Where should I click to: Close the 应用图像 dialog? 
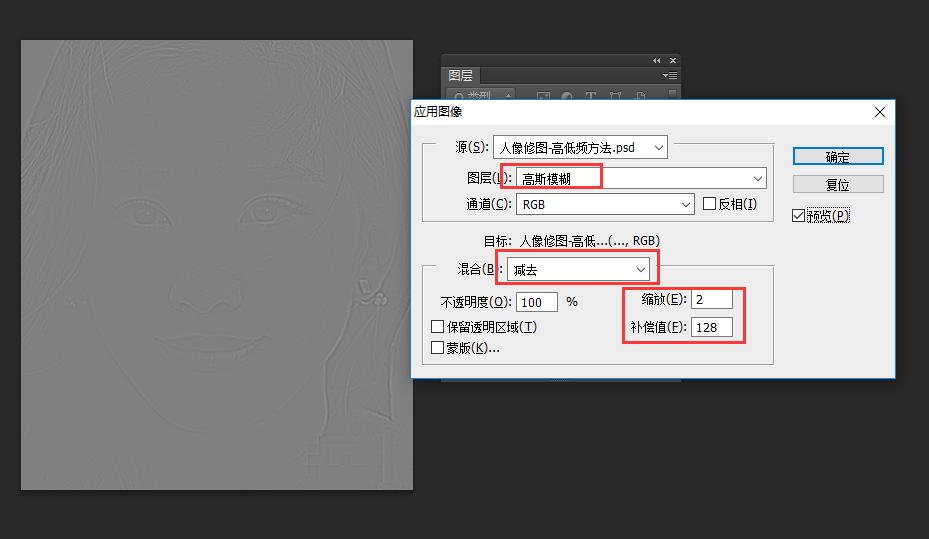click(x=880, y=112)
